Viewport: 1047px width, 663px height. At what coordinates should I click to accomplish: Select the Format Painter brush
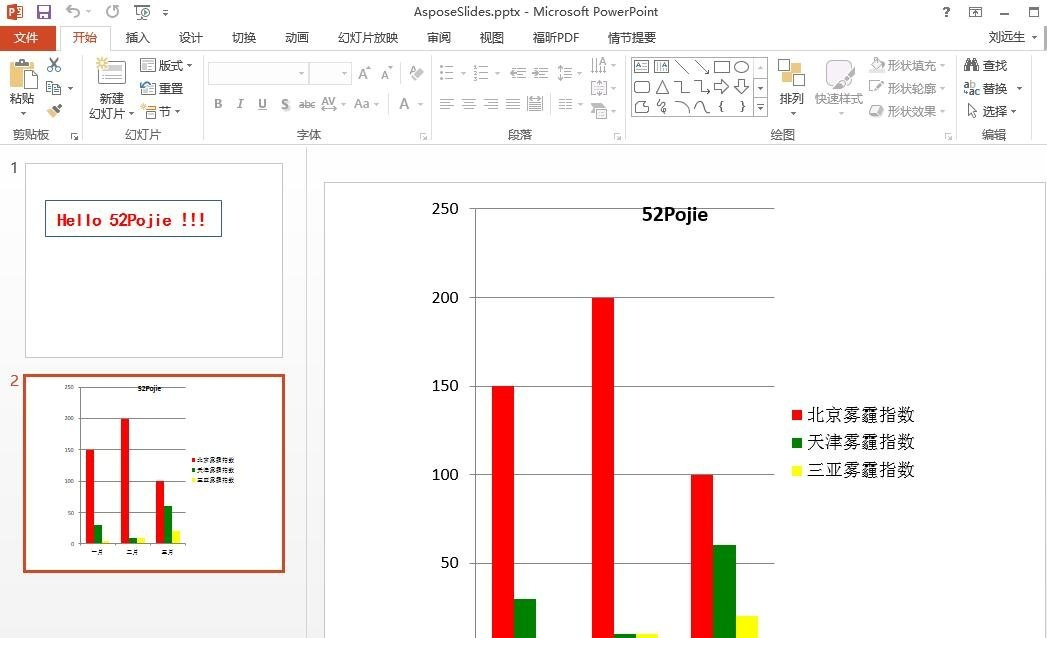point(54,109)
